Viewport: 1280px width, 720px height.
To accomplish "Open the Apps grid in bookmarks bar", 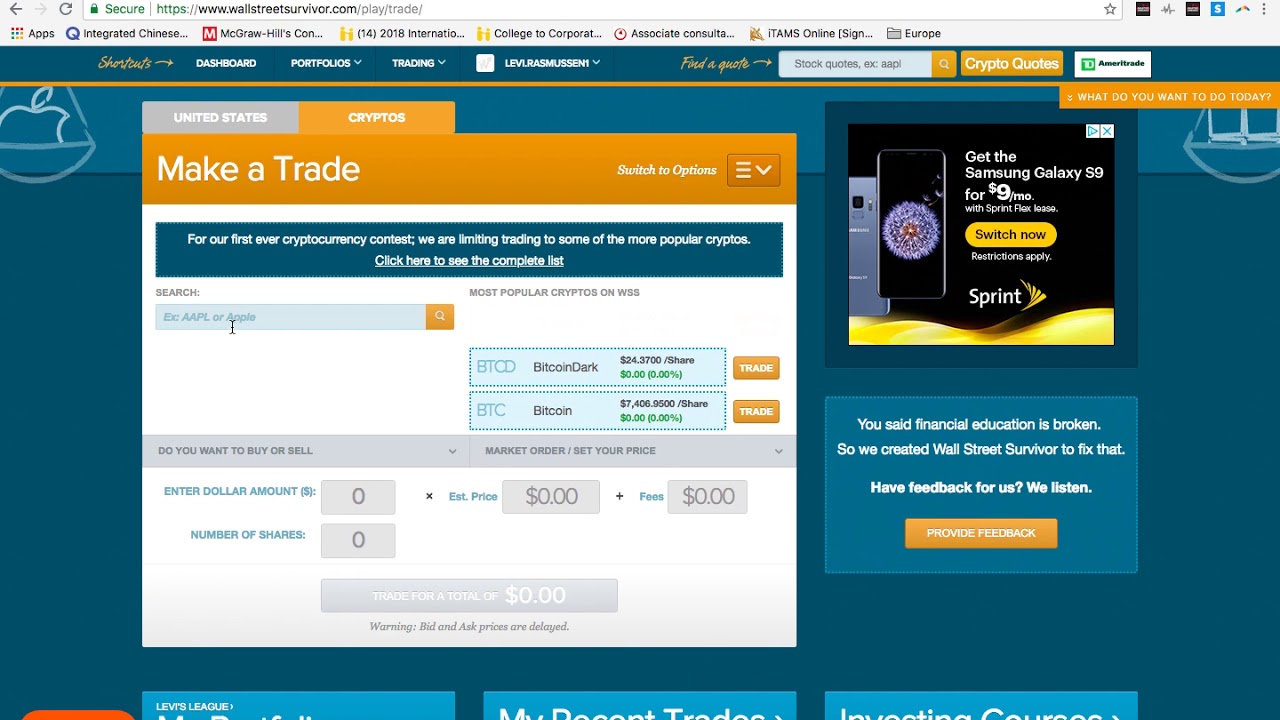I will coord(32,33).
